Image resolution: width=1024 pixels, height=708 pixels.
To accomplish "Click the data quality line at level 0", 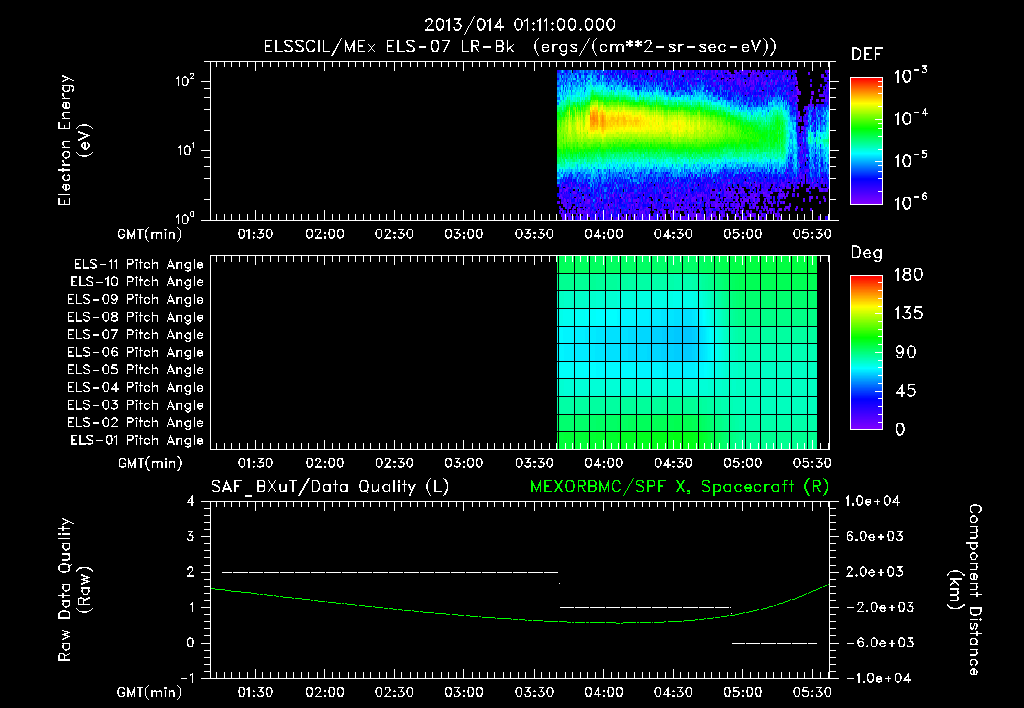I will [x=775, y=643].
